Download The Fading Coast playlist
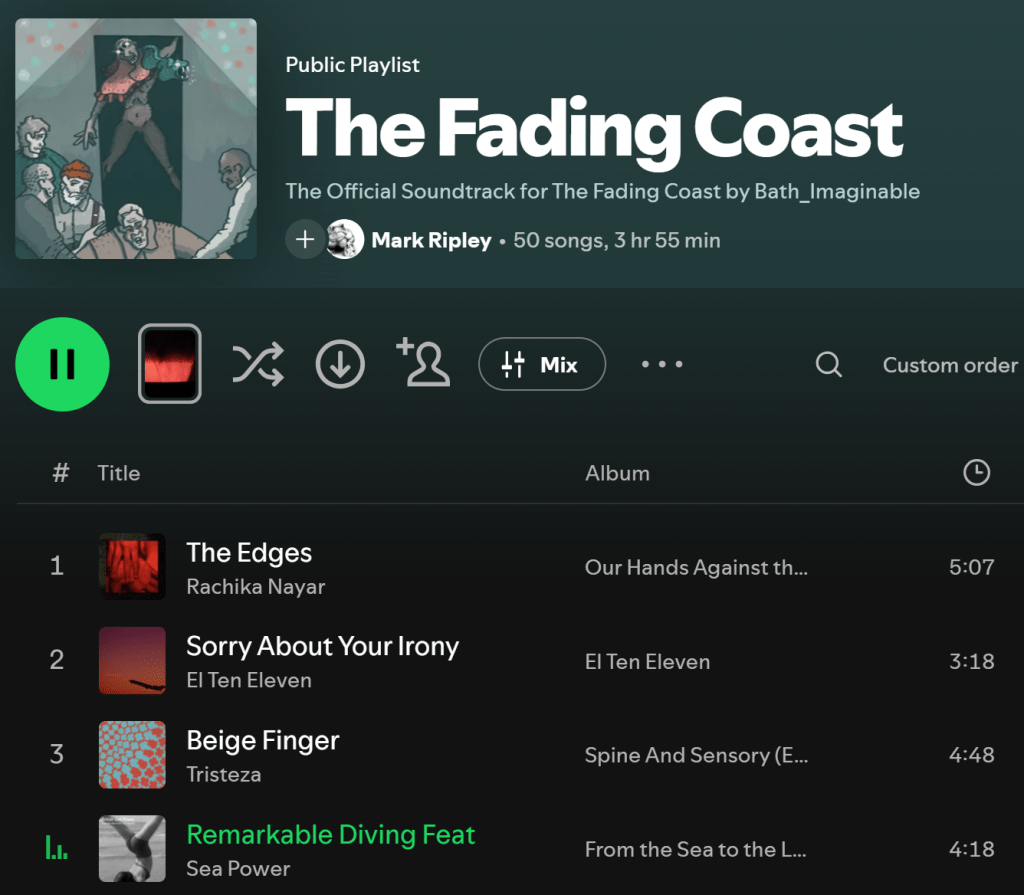 [x=340, y=364]
